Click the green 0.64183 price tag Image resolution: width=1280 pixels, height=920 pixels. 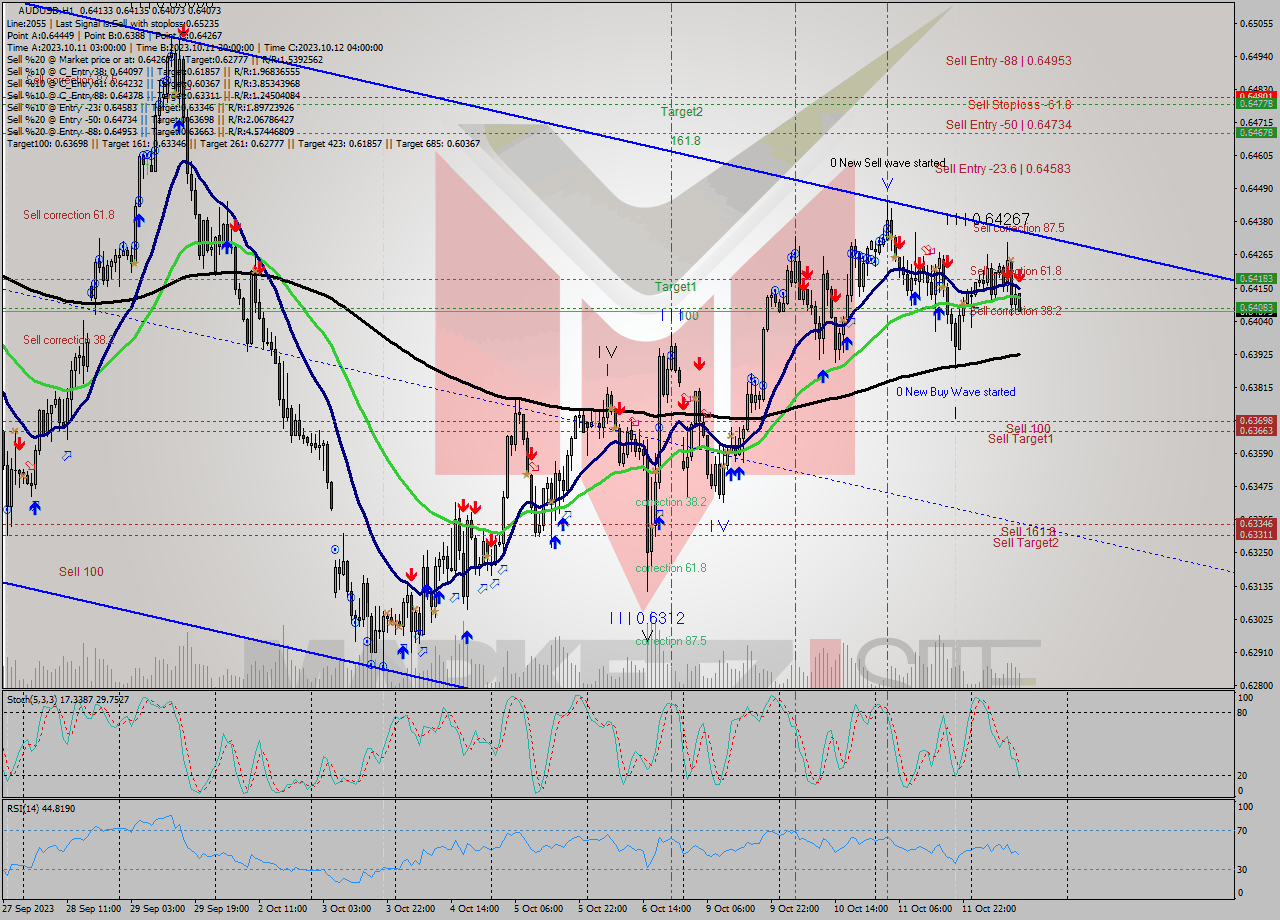click(1256, 279)
